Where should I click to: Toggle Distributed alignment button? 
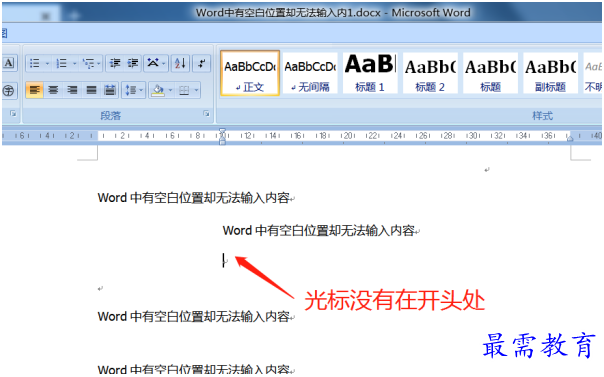(x=110, y=90)
